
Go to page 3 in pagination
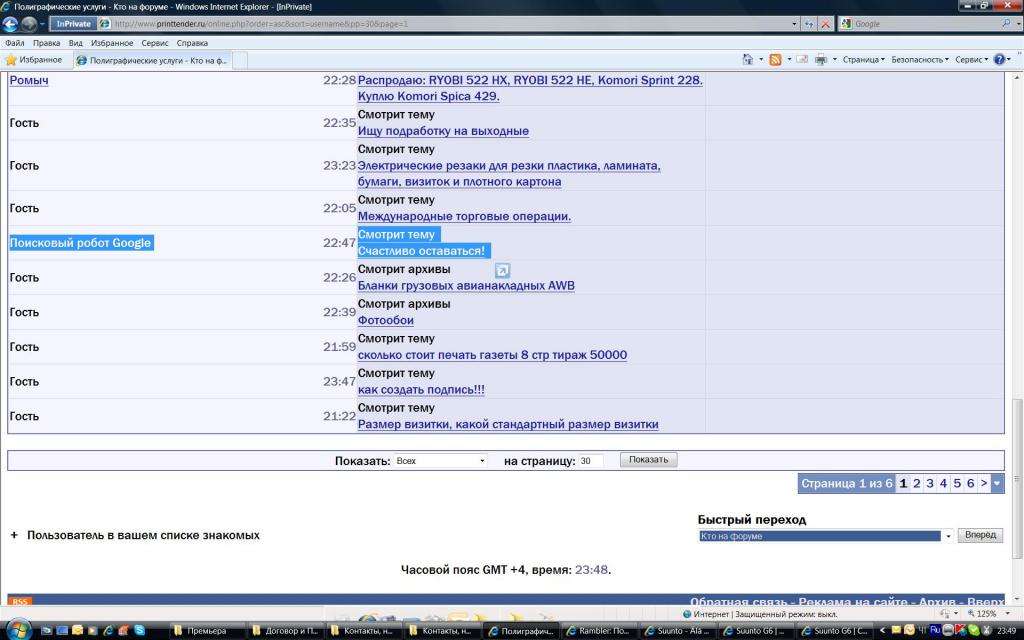point(929,484)
